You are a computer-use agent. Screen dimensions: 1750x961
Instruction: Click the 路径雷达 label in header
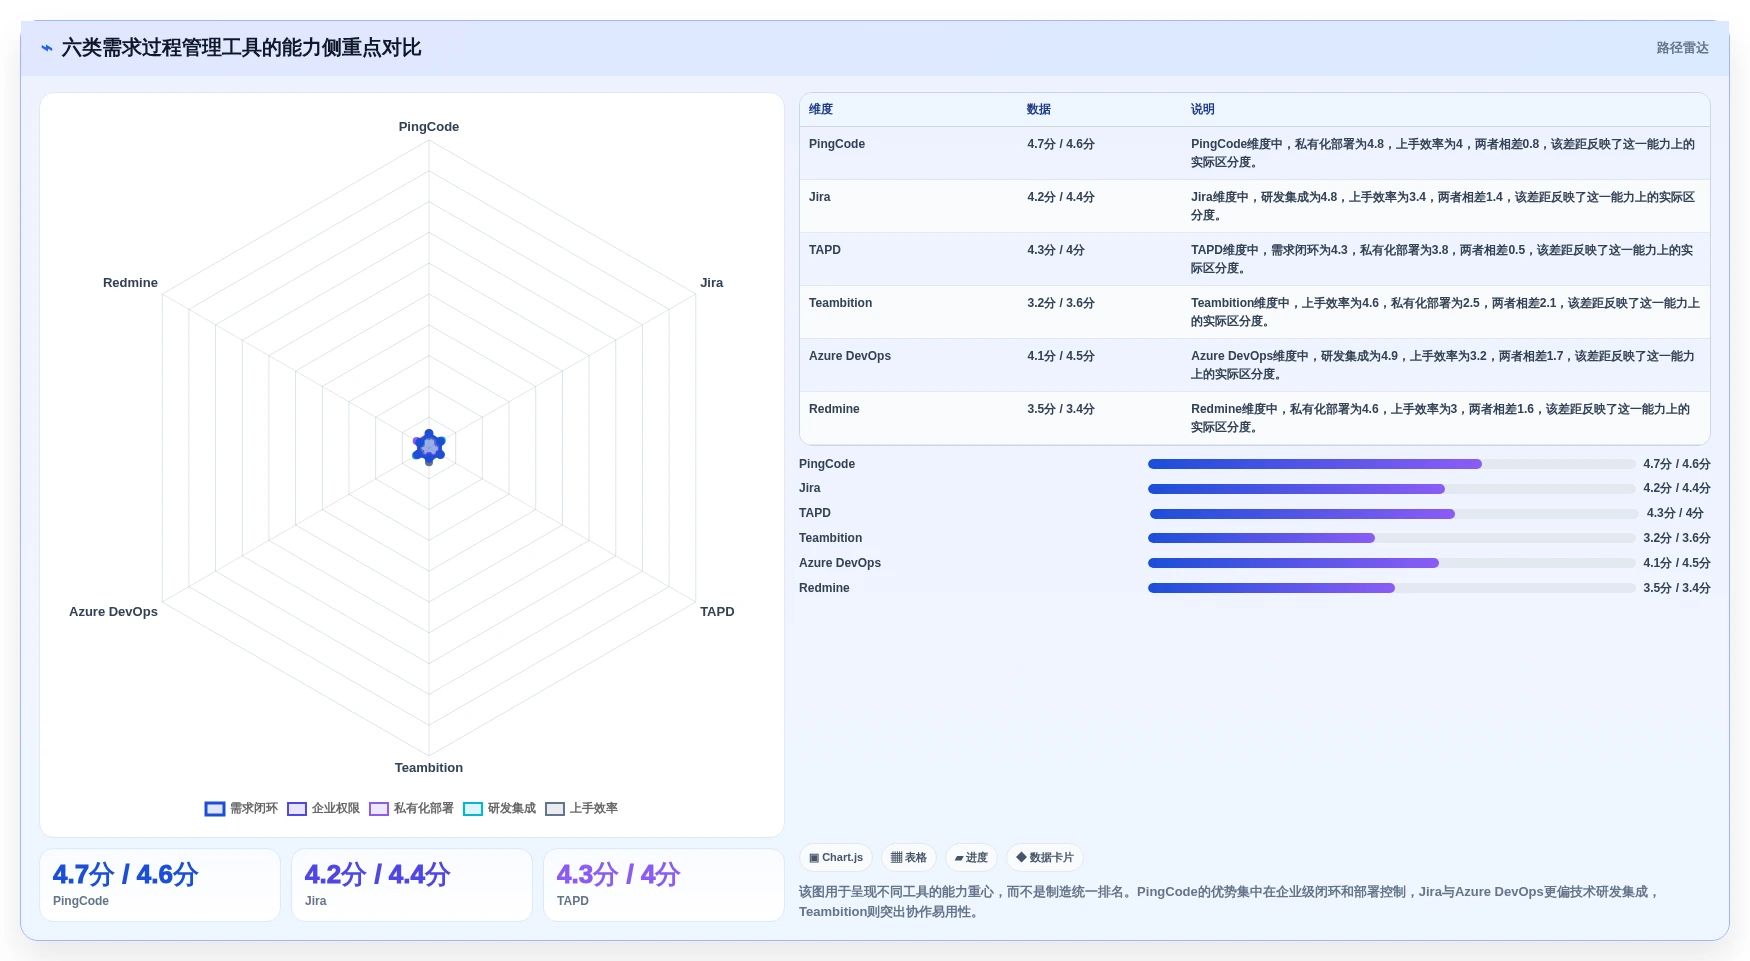pos(1682,48)
